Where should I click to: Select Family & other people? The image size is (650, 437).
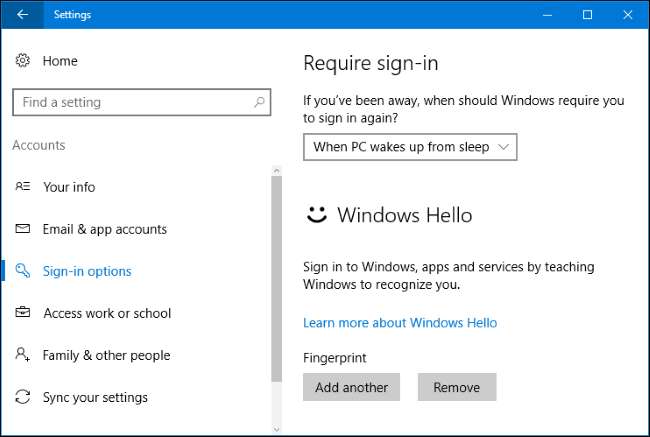click(106, 355)
